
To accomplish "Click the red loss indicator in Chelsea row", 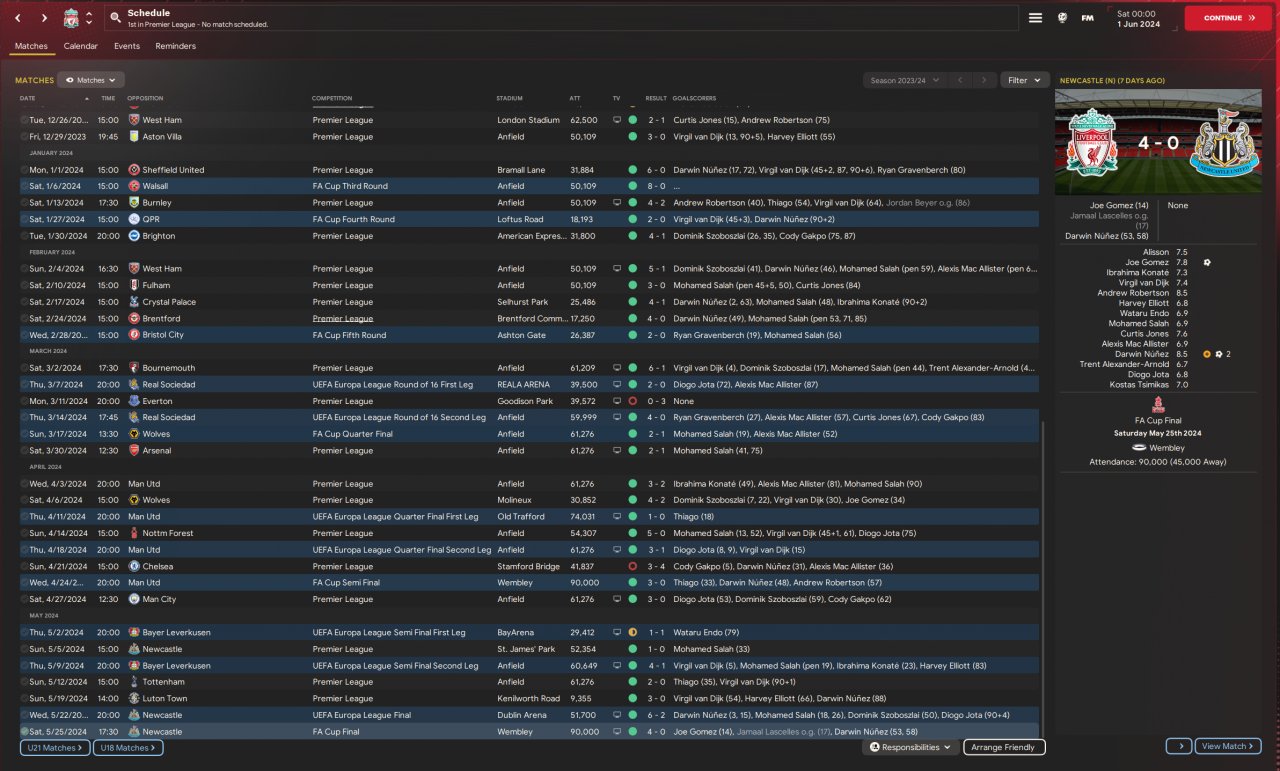I will pyautogui.click(x=632, y=566).
